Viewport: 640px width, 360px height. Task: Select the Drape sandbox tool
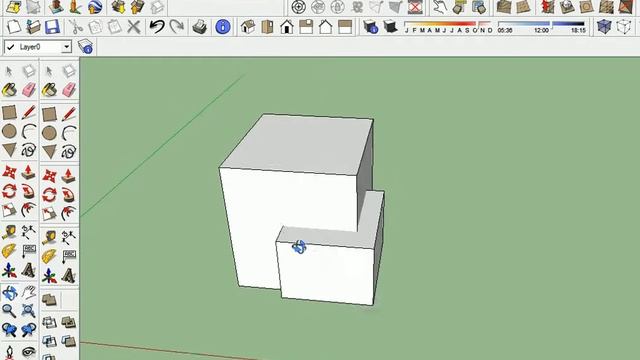tap(586, 7)
